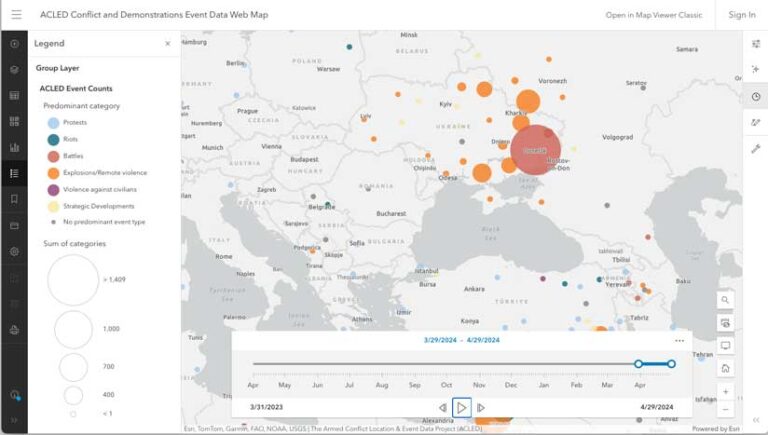
Task: Click the monitor screen map tool icon
Action: click(x=725, y=346)
